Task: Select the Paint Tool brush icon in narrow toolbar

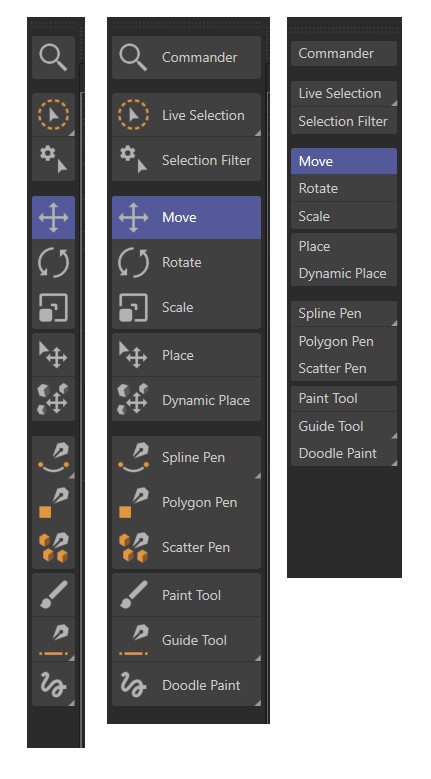Action: point(54,595)
